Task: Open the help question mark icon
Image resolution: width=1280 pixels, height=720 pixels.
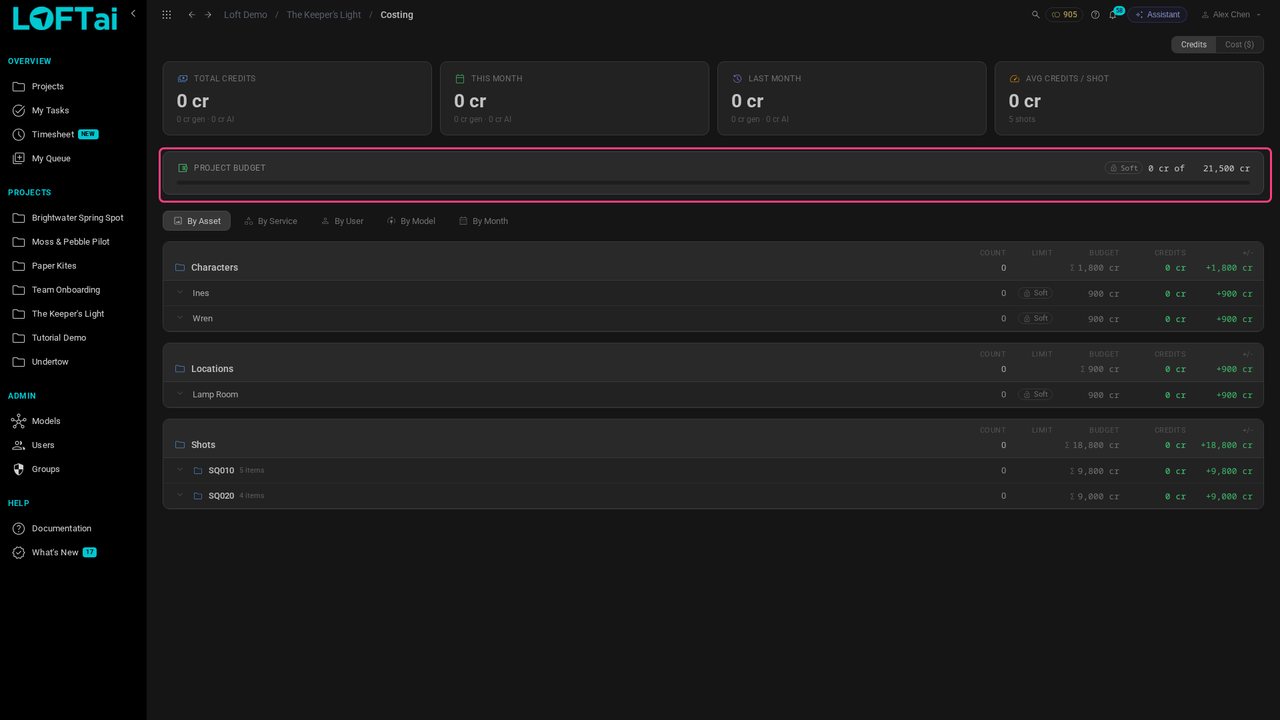Action: click(1095, 15)
